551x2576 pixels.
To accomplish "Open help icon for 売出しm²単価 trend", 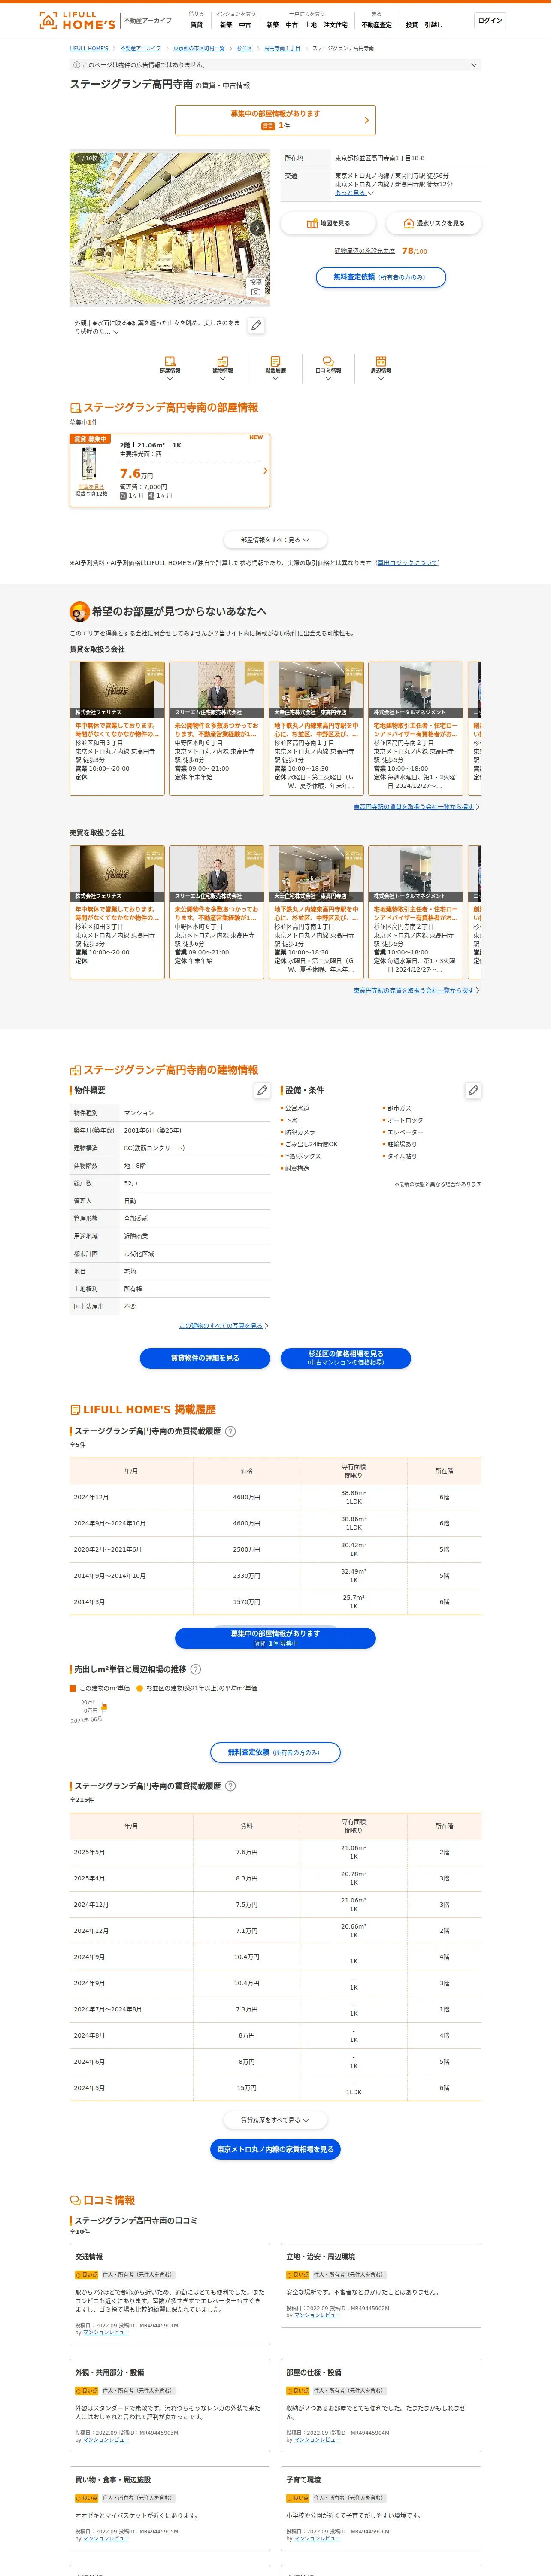I will [196, 1669].
